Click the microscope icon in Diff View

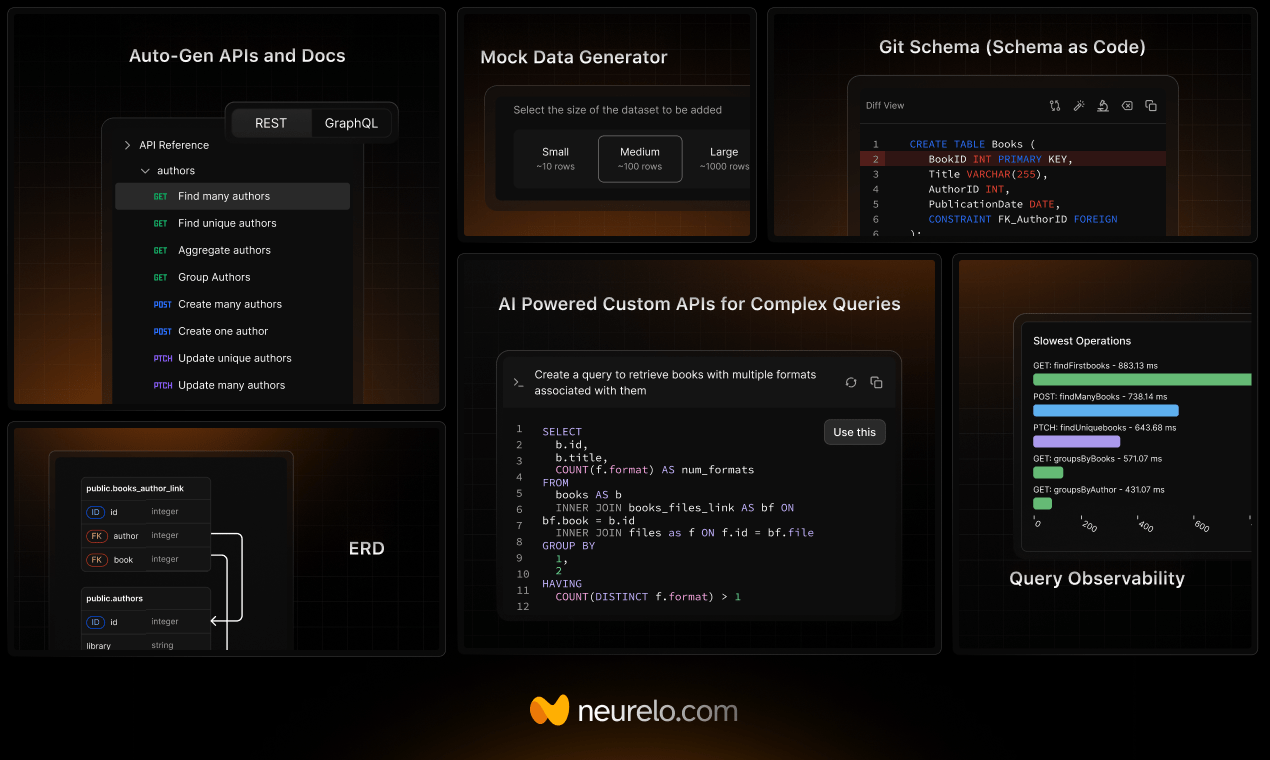coord(1103,106)
